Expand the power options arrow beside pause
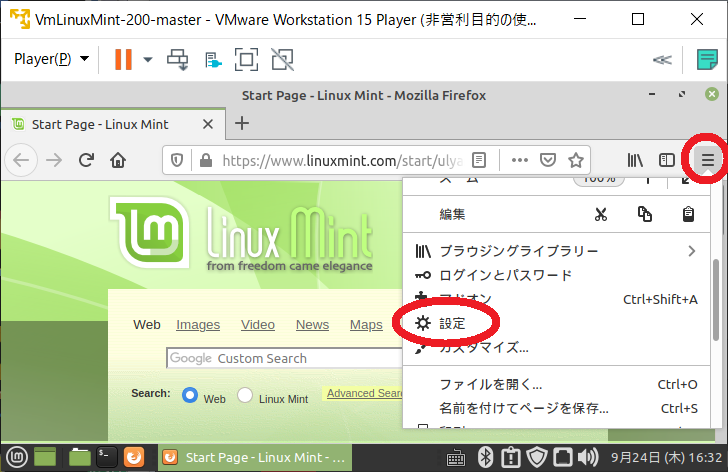 coord(148,59)
